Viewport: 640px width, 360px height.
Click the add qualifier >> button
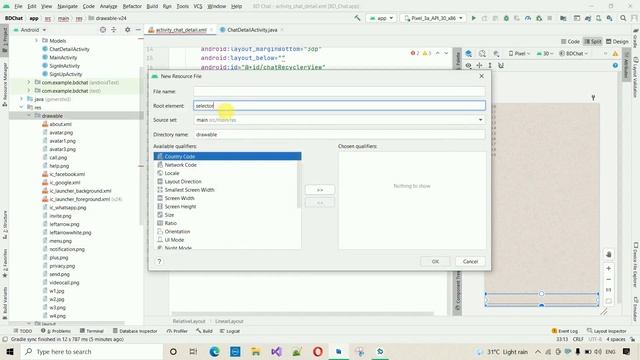[320, 190]
